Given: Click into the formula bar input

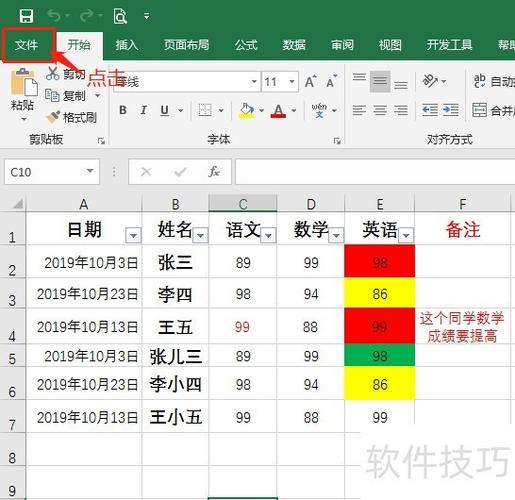Looking at the screenshot, I should (x=375, y=172).
